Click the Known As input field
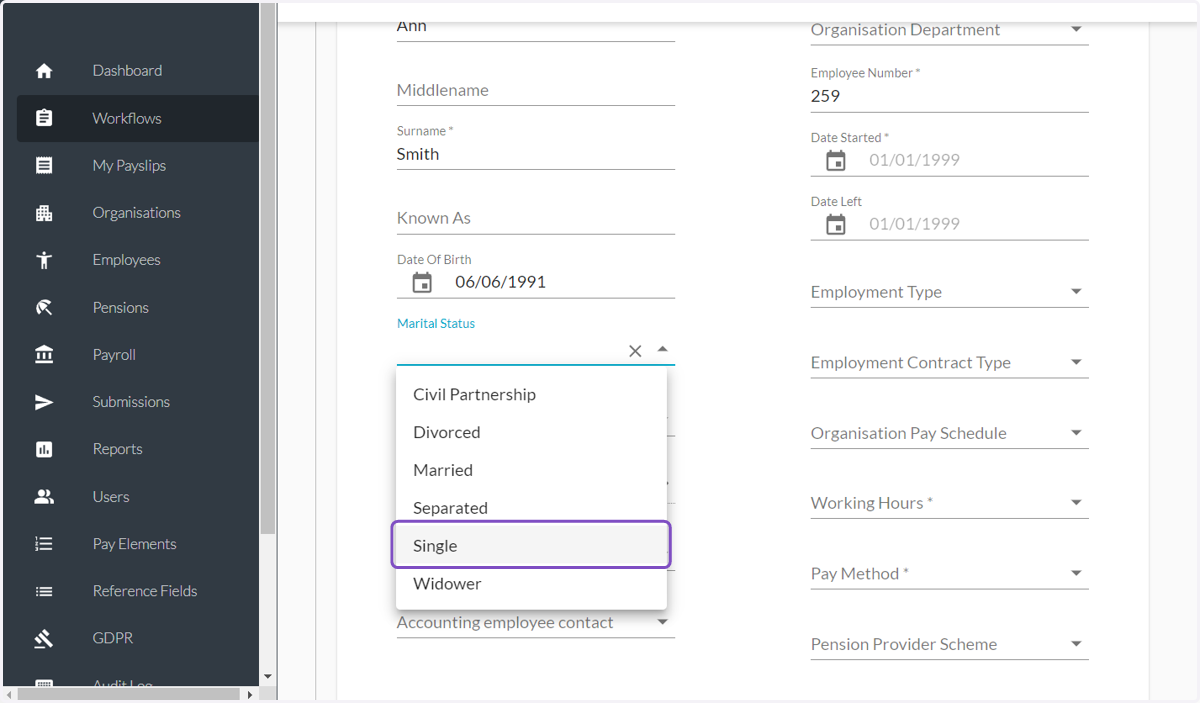 (536, 218)
